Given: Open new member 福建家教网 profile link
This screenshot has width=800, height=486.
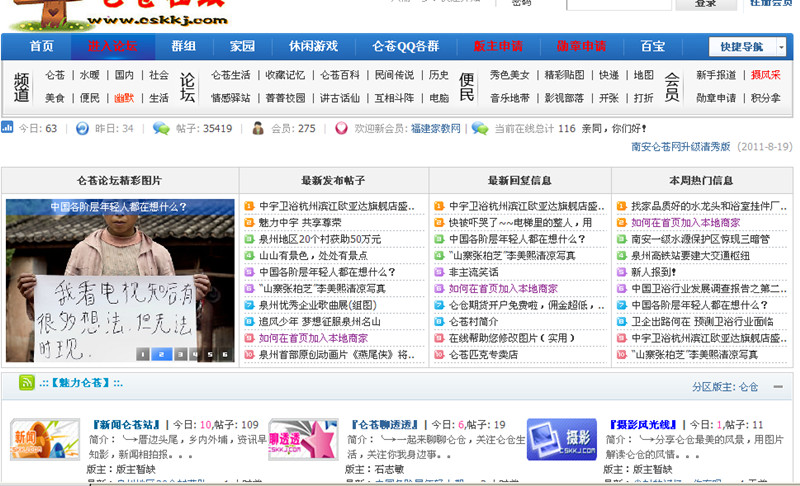Looking at the screenshot, I should [x=436, y=129].
